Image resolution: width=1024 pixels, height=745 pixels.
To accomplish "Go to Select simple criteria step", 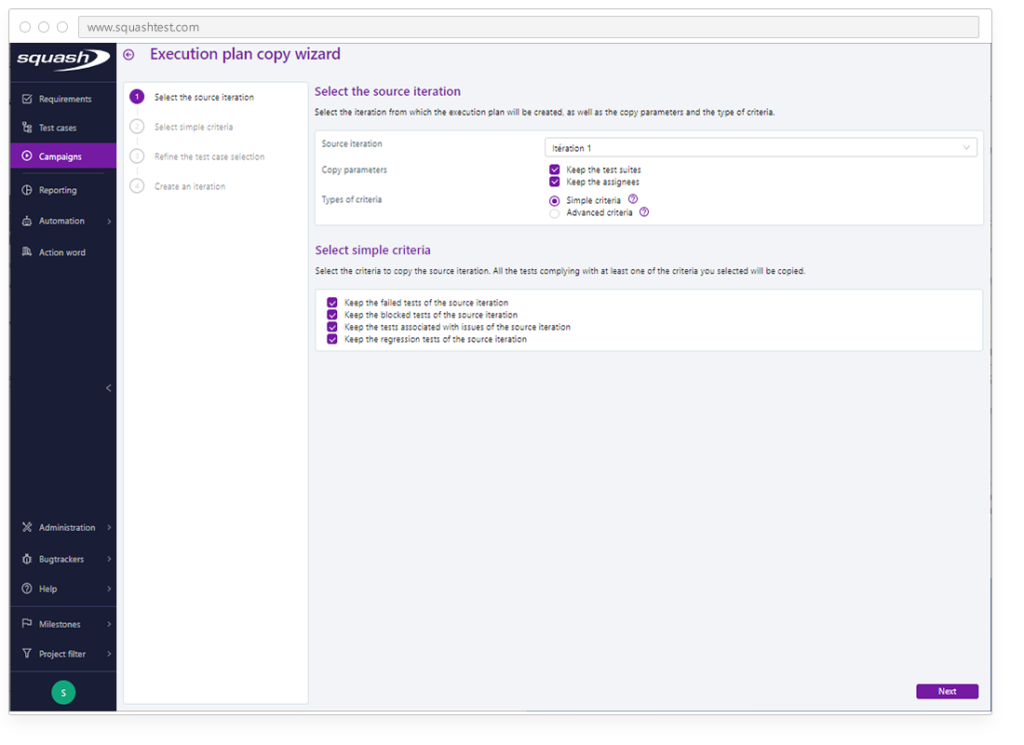I will click(x=193, y=127).
